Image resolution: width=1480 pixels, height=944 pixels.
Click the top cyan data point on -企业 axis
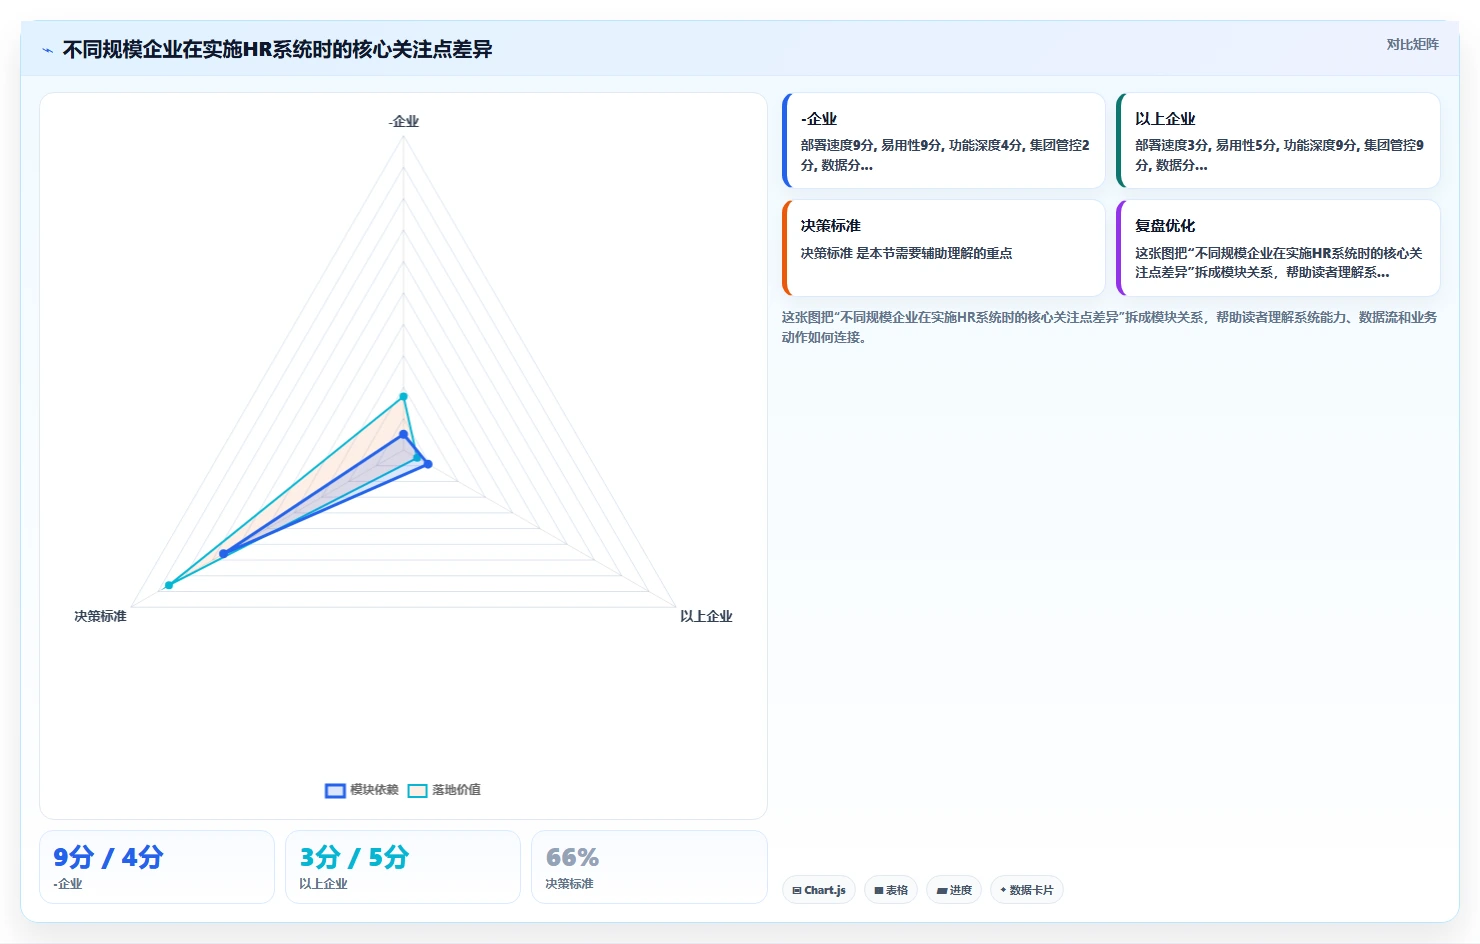[x=404, y=397]
